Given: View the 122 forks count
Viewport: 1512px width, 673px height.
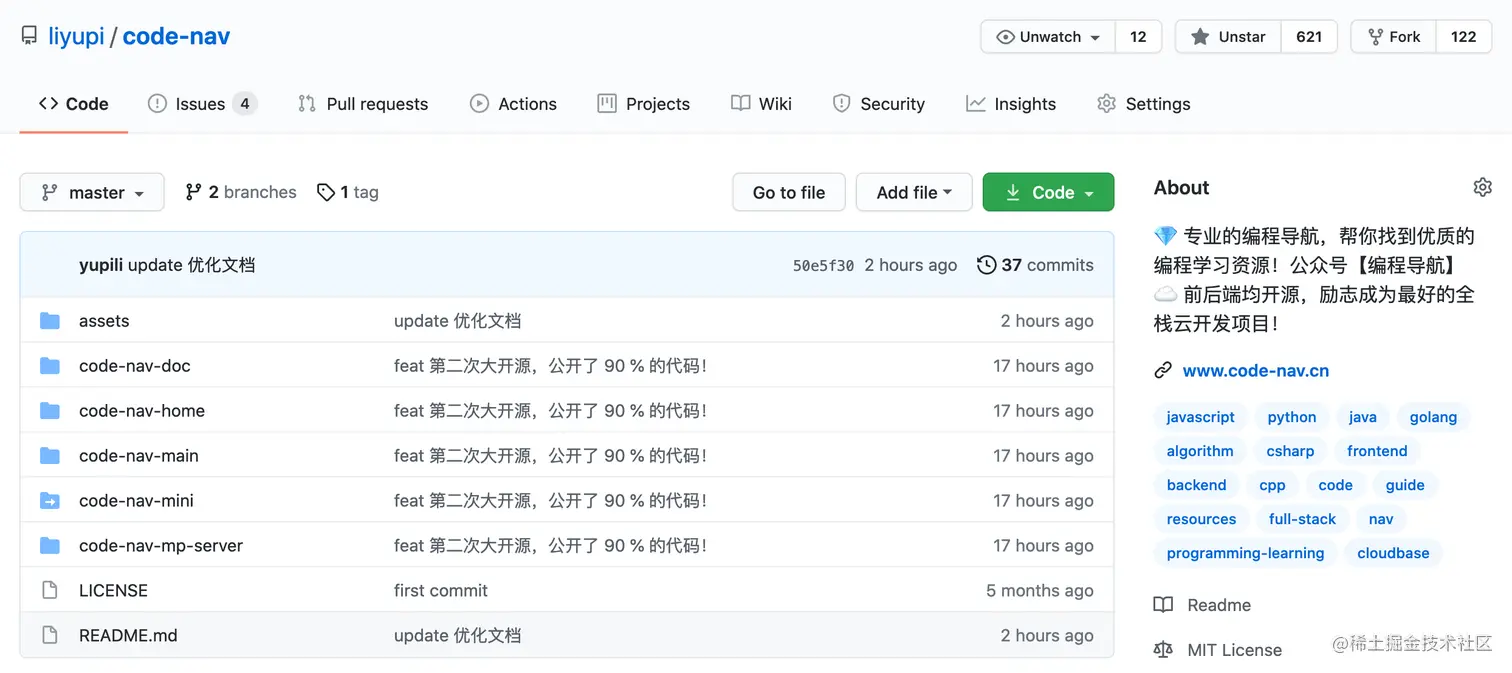Looking at the screenshot, I should point(1464,37).
